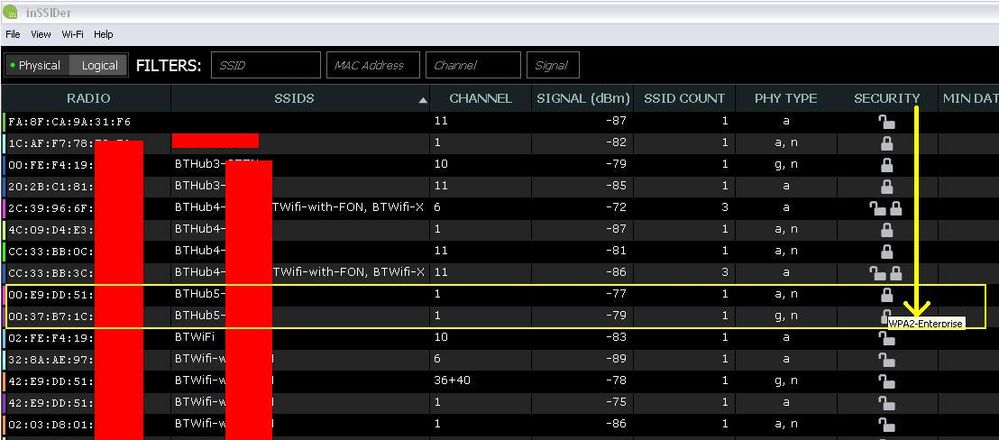Click lock icon in 00:E9:DD:51 row
The height and width of the screenshot is (440, 999).
coord(886,295)
